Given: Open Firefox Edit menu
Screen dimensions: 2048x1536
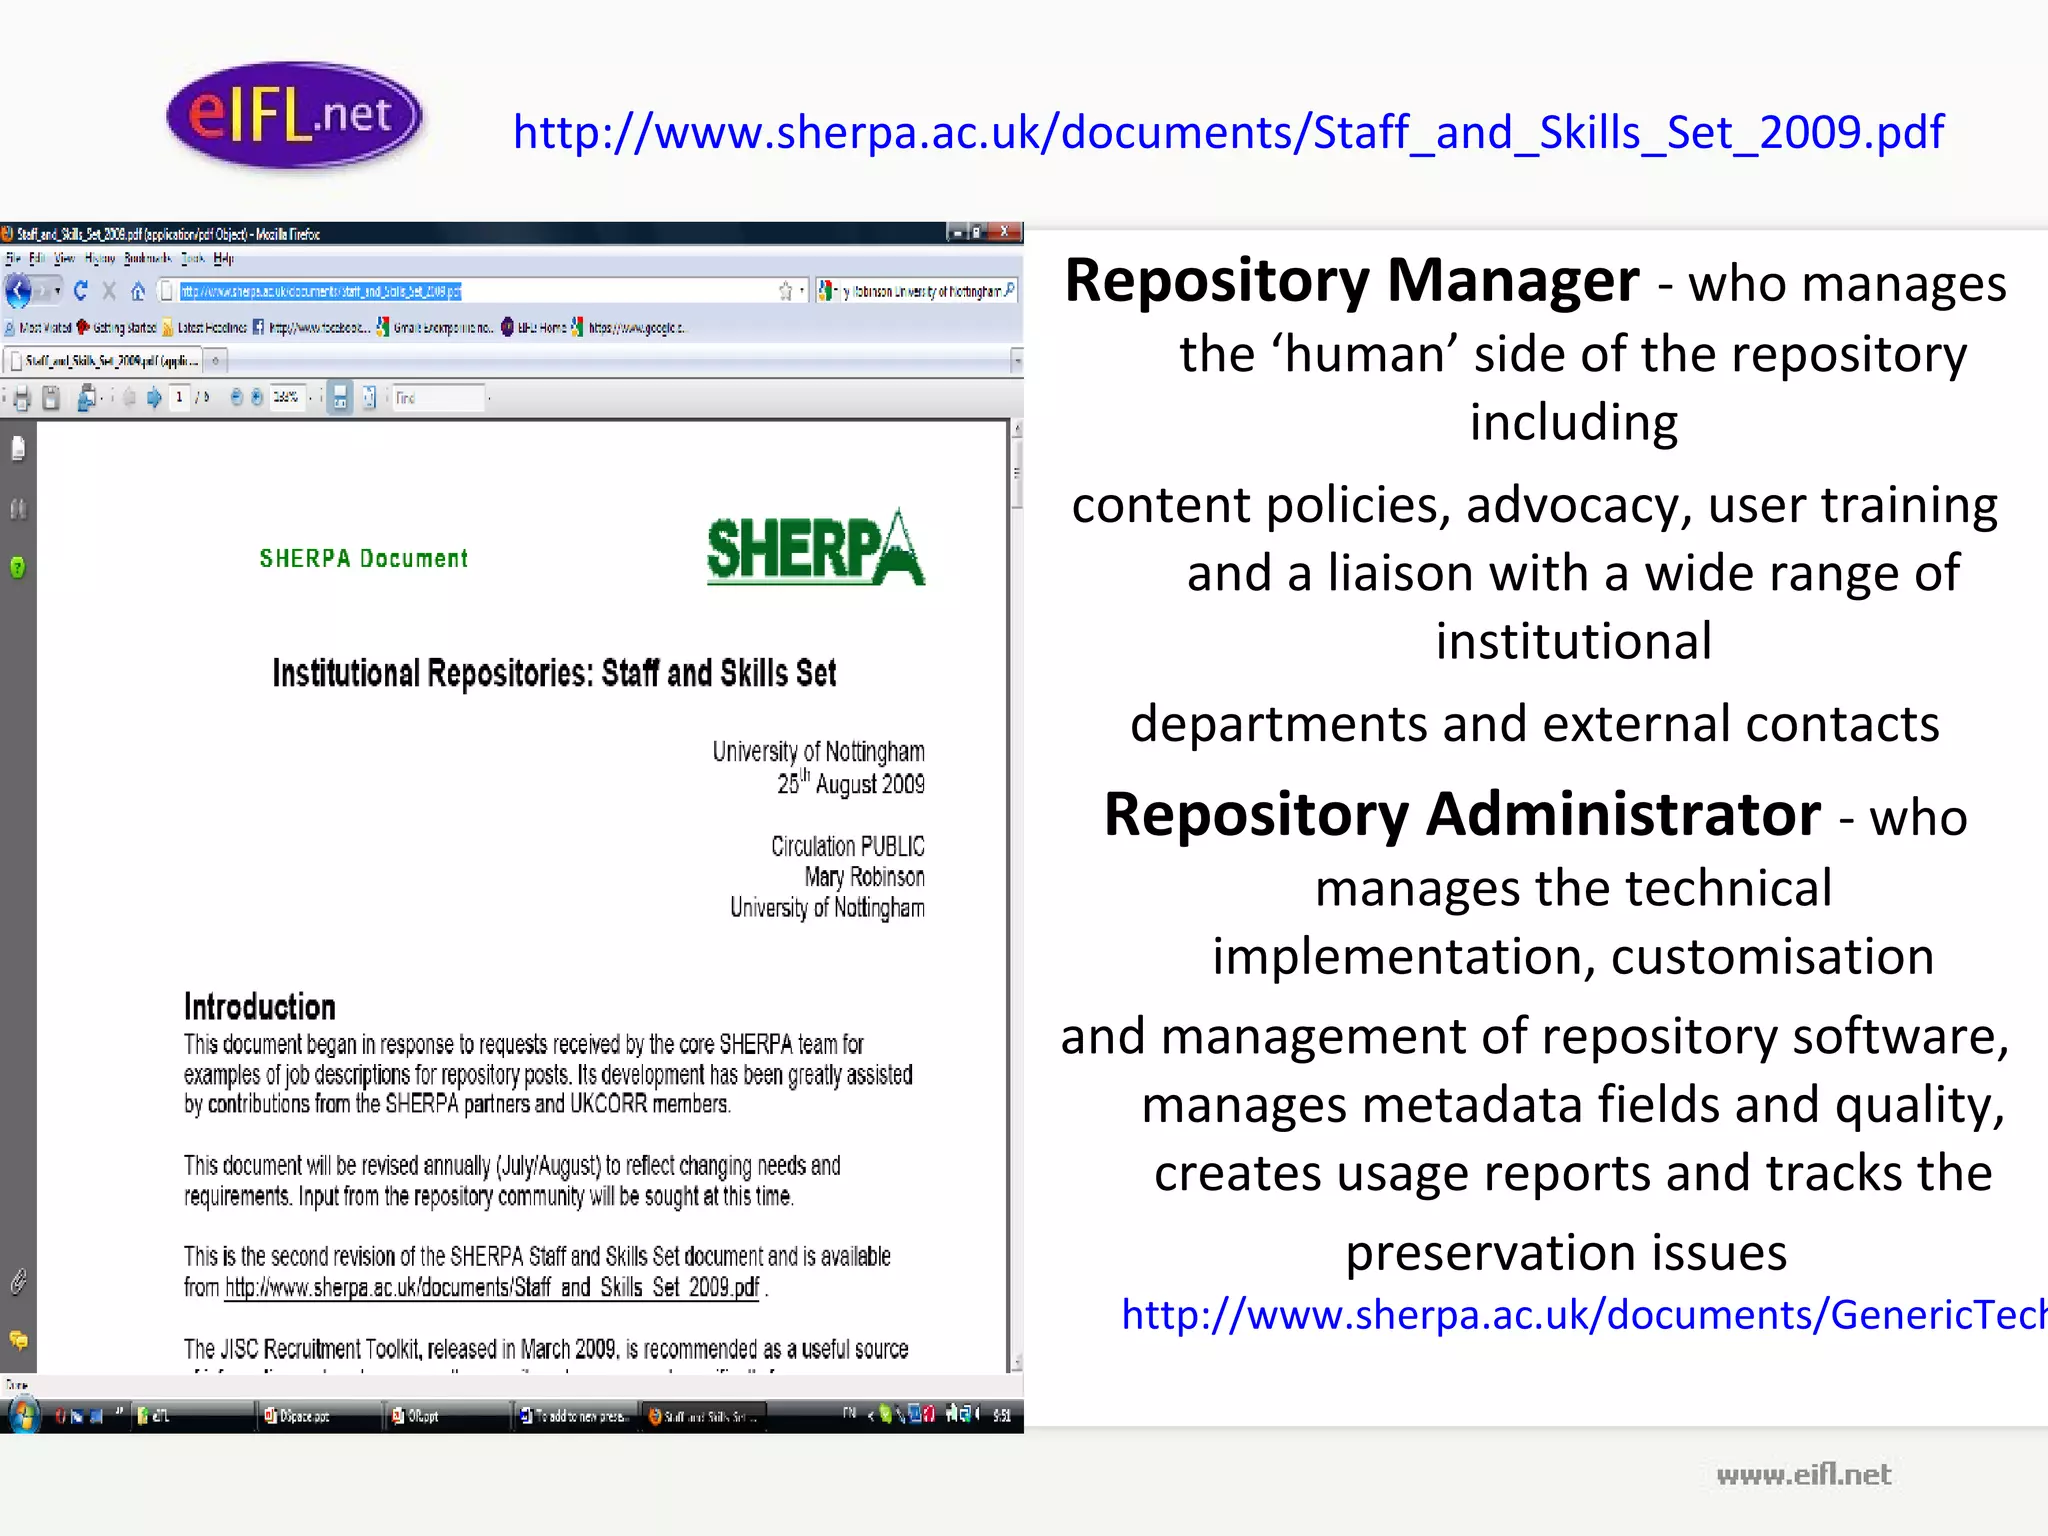Looking at the screenshot, I should [37, 258].
